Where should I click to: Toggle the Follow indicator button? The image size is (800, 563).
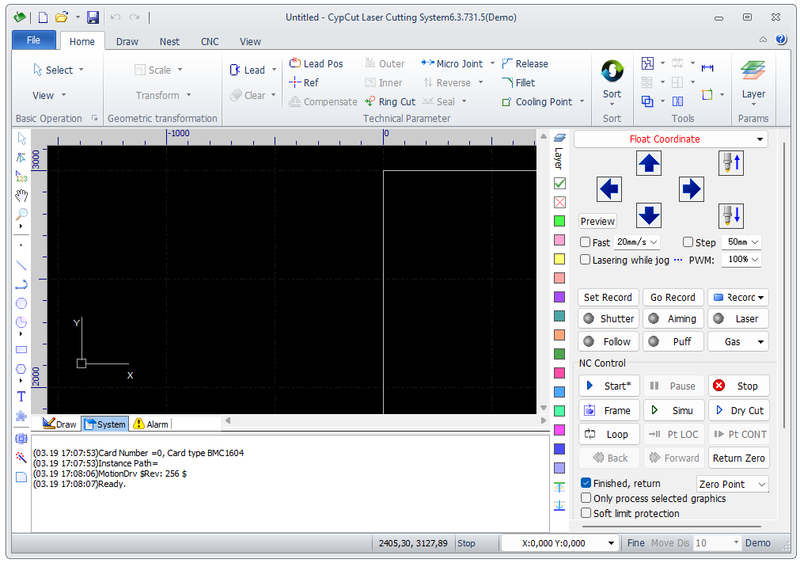point(609,341)
